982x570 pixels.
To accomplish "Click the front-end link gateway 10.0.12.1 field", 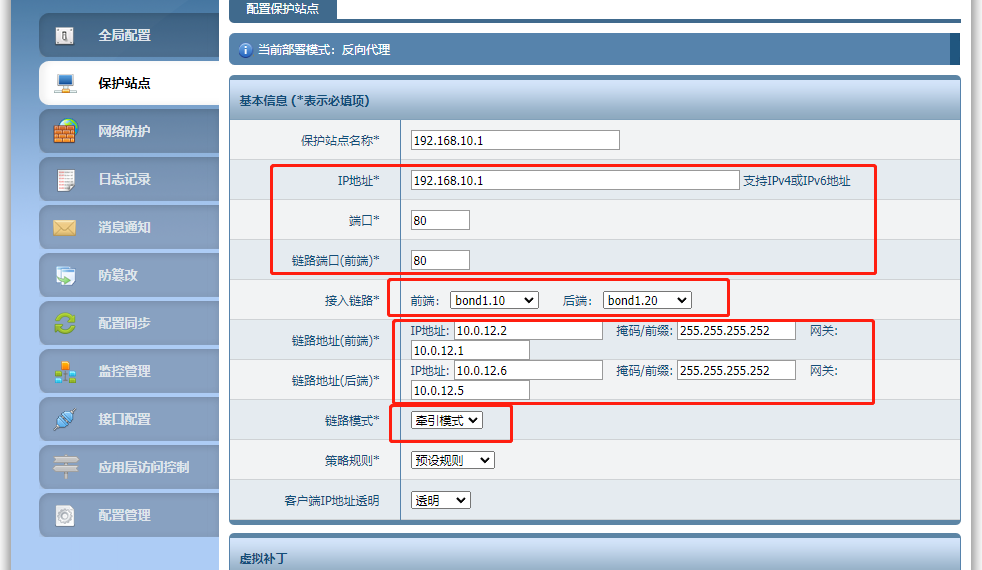I will [470, 350].
